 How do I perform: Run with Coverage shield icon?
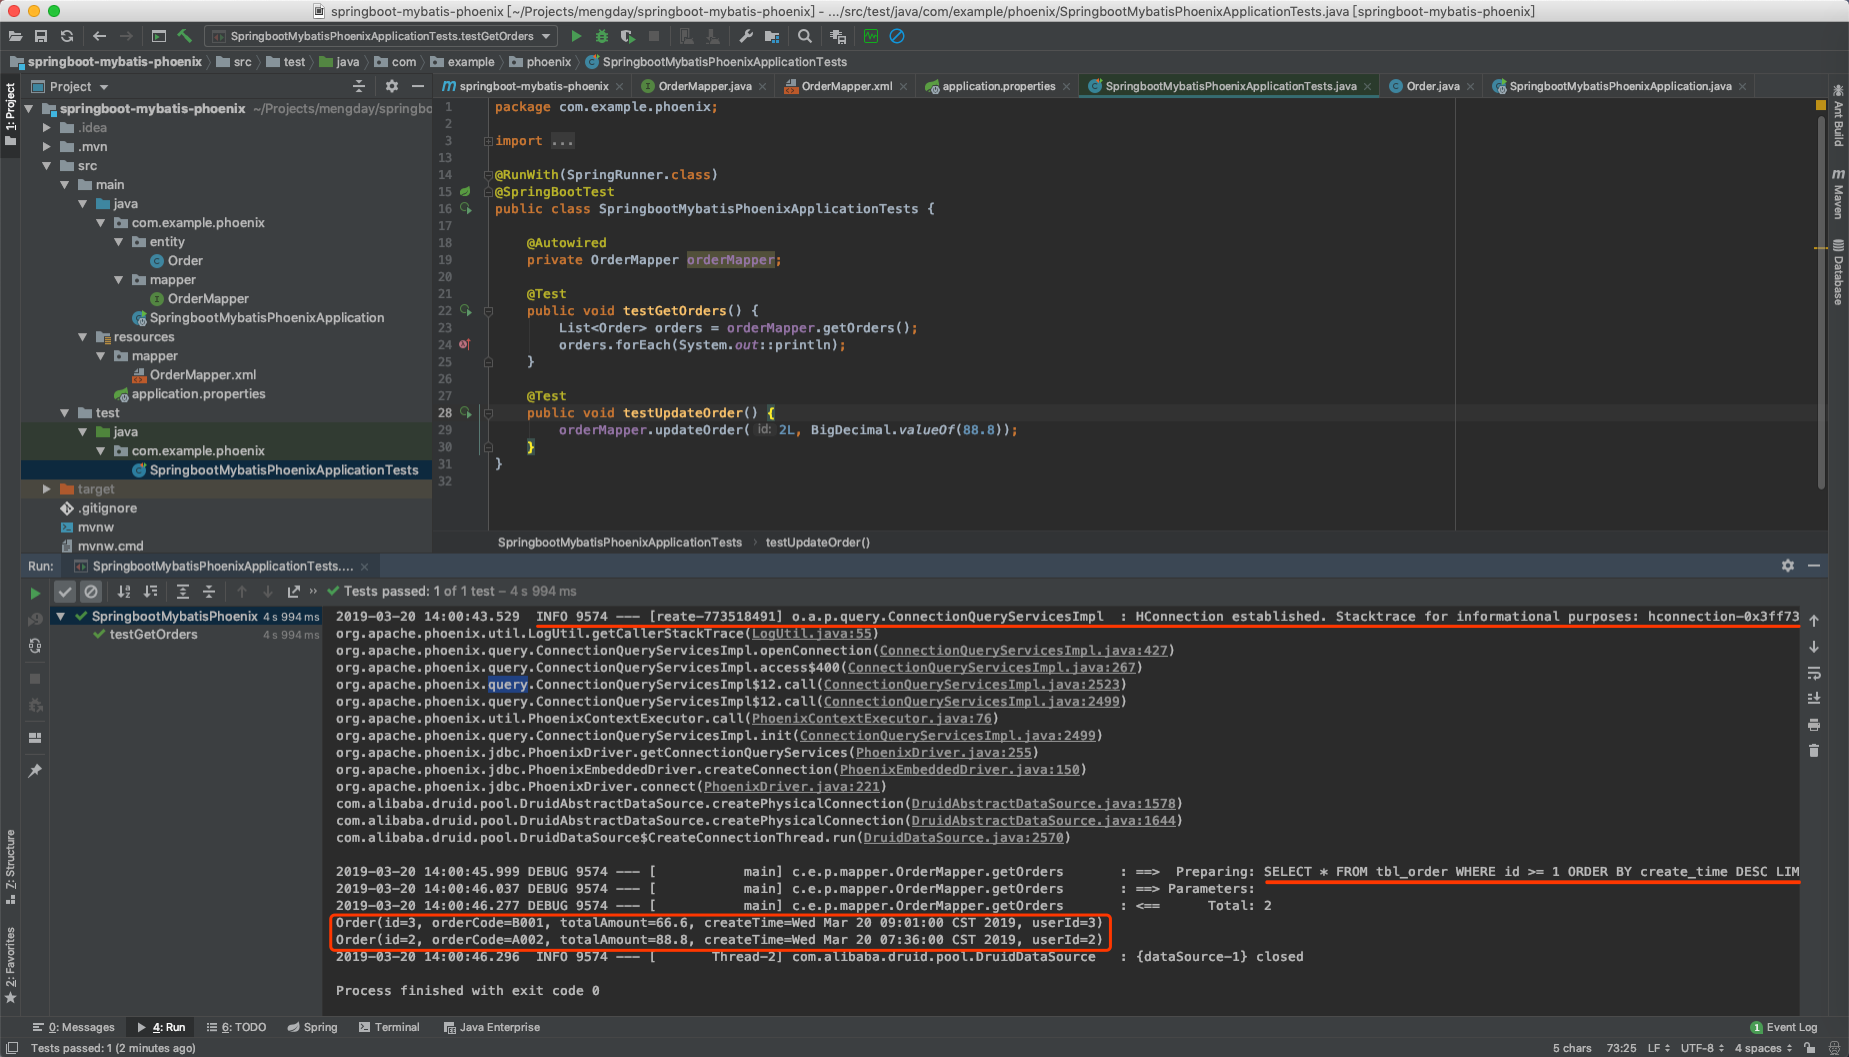point(628,36)
